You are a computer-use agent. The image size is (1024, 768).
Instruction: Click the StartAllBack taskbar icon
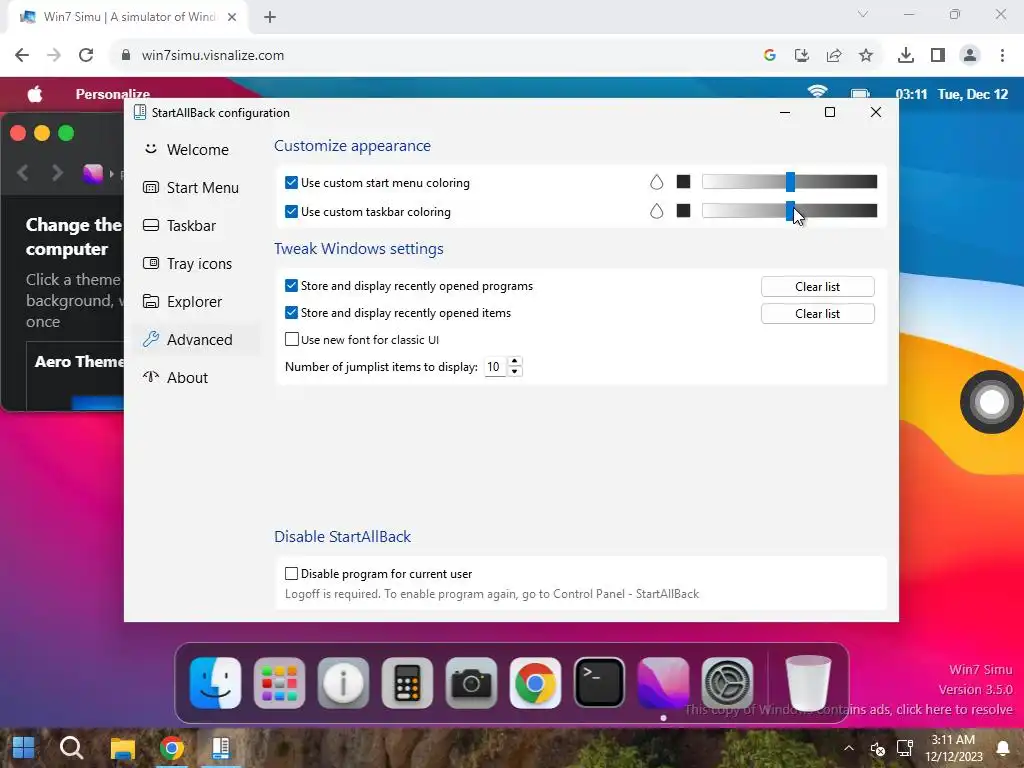click(221, 748)
